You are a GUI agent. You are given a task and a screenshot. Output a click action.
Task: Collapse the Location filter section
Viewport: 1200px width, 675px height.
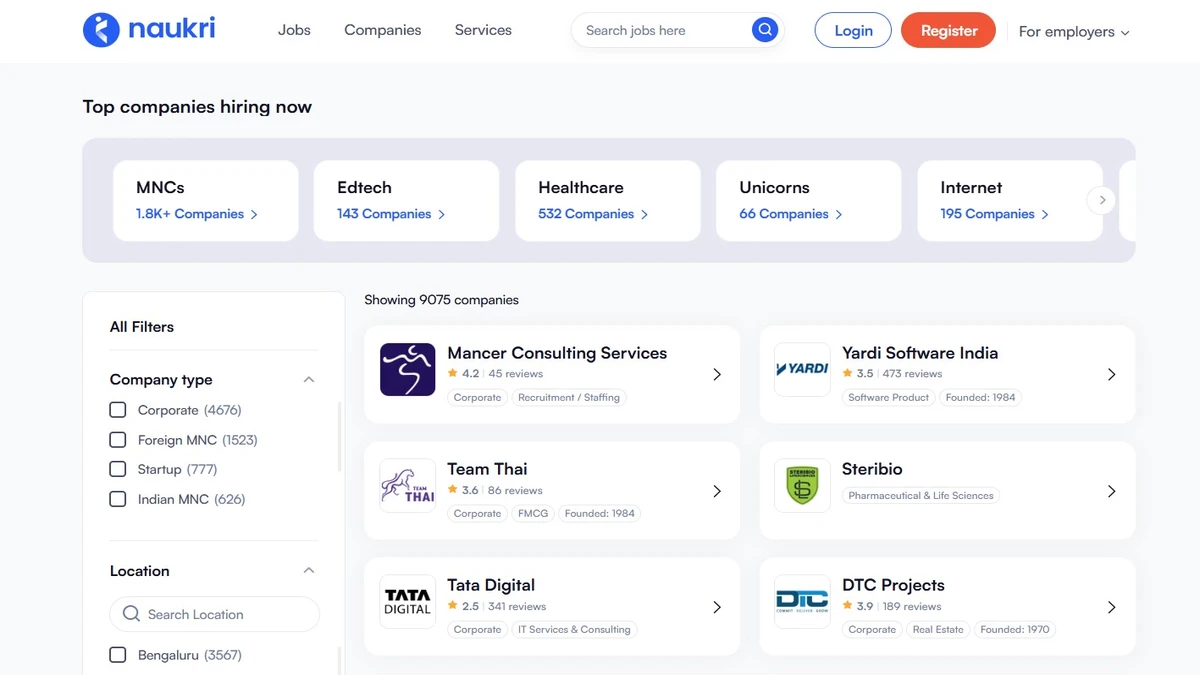310,570
